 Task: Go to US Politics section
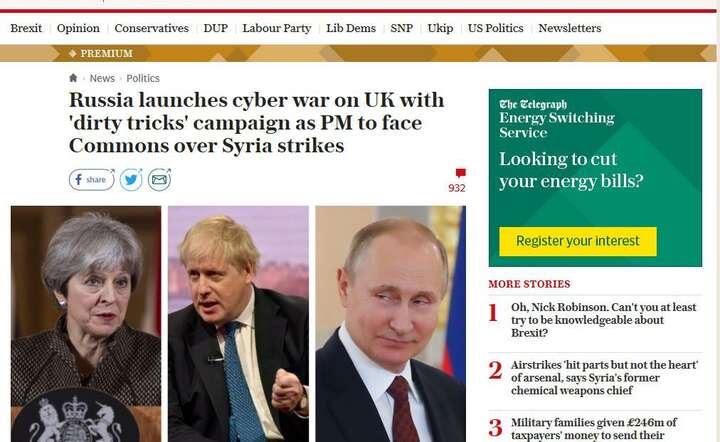(x=495, y=28)
